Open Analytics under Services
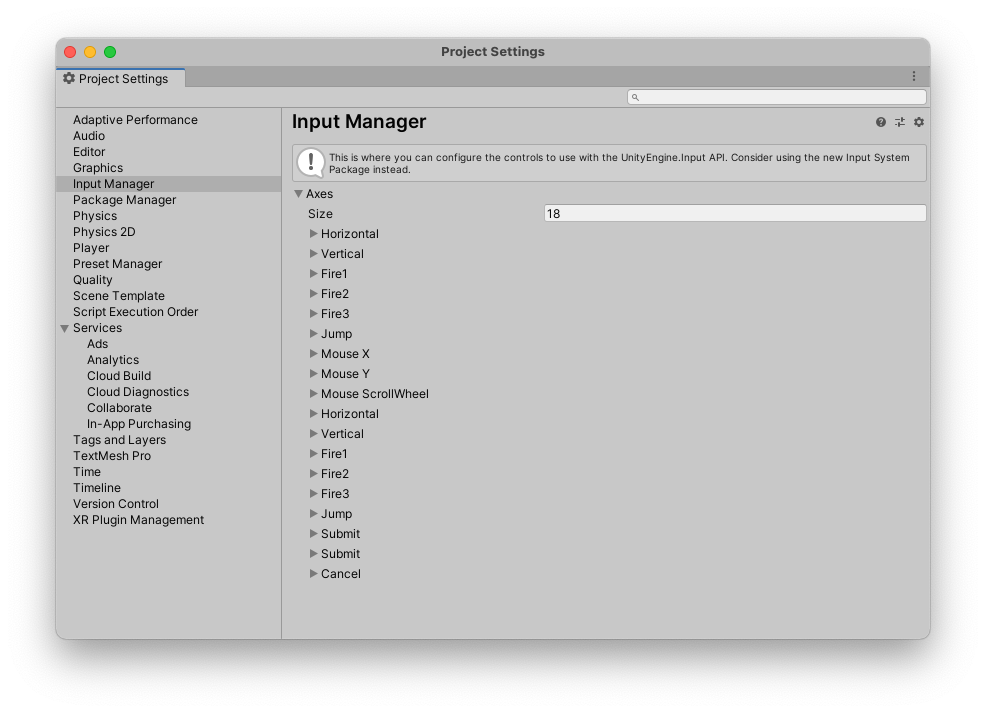Viewport: 986px width, 713px height. 113,360
